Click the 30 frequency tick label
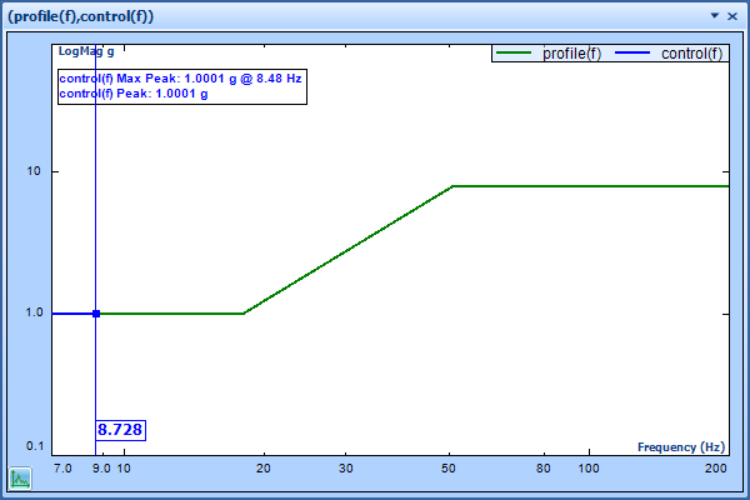Screen dimensions: 750x500 [x=346, y=468]
